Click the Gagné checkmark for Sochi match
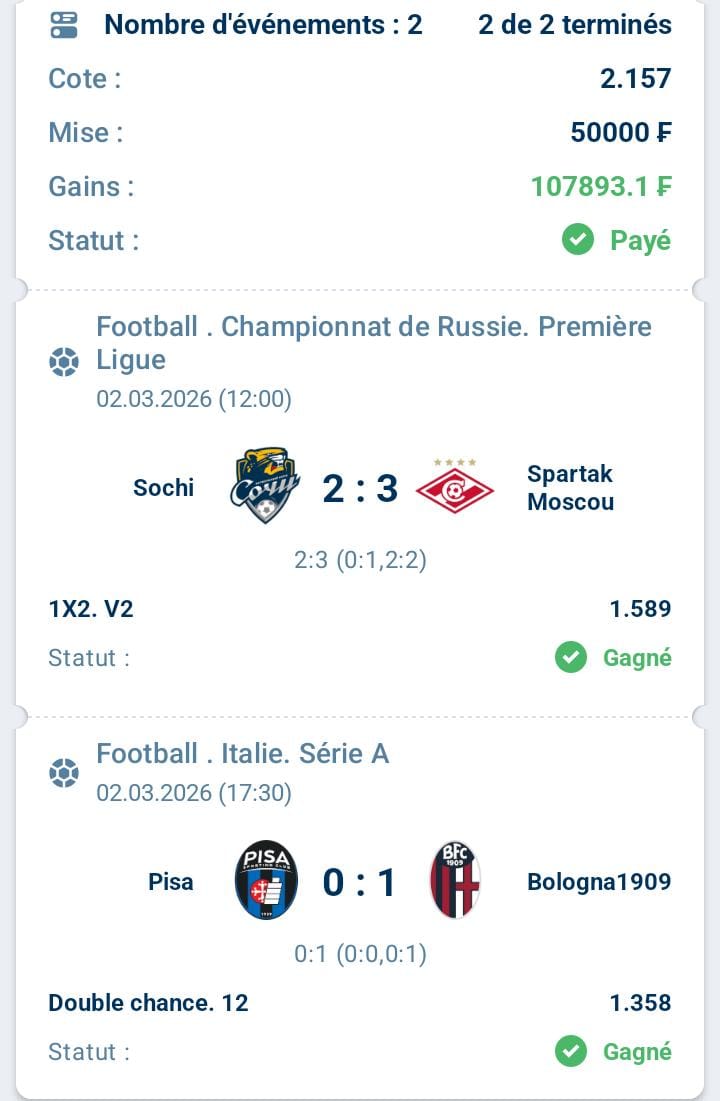 571,658
